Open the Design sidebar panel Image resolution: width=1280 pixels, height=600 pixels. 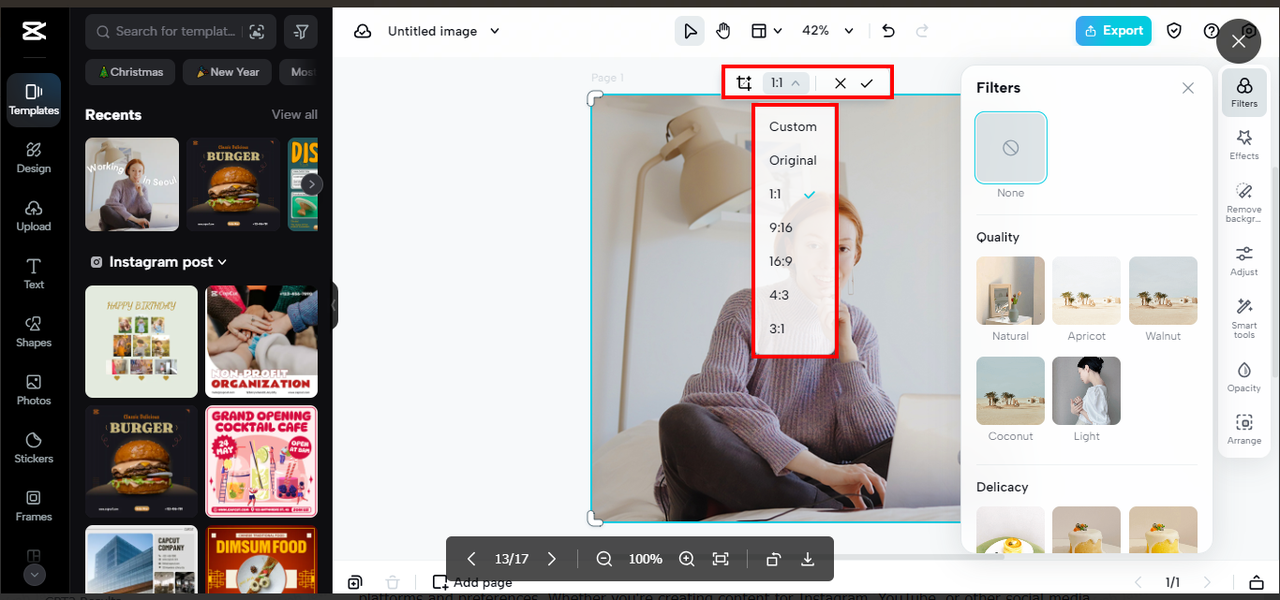(33, 158)
